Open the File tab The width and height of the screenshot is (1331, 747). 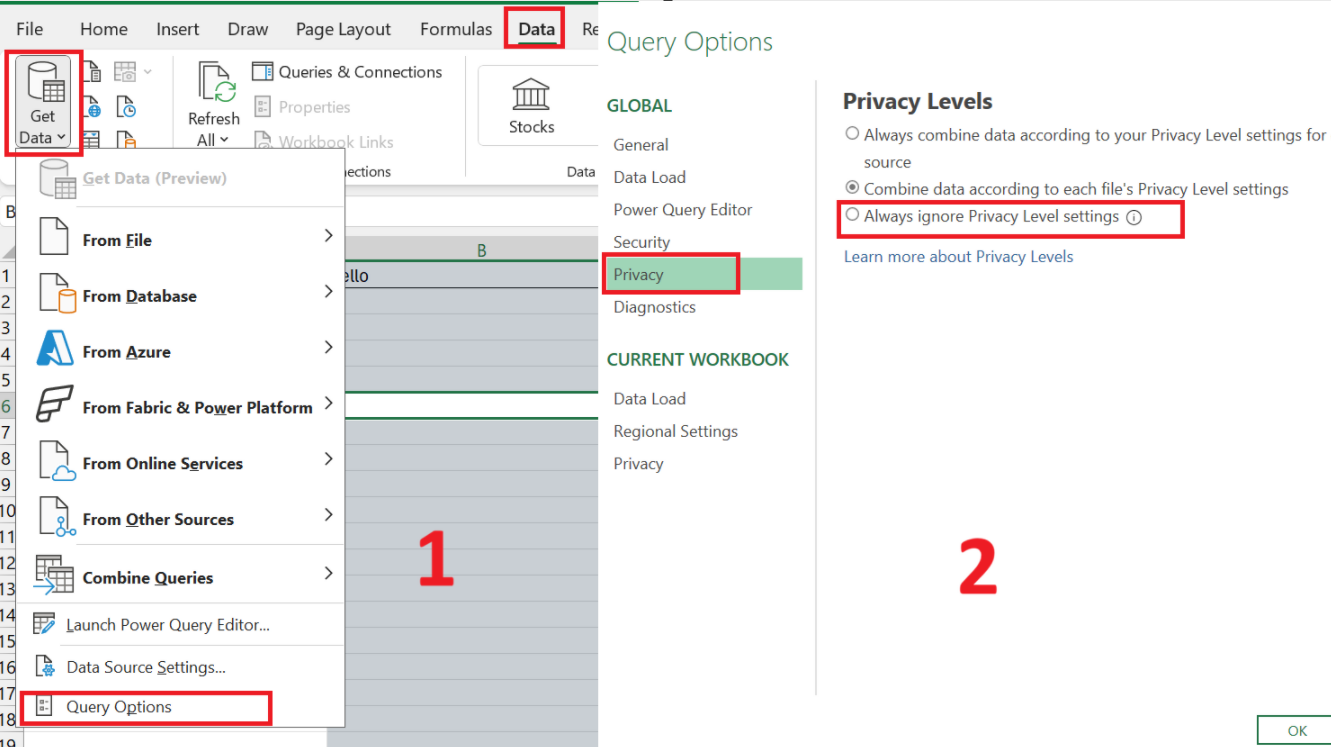(30, 29)
